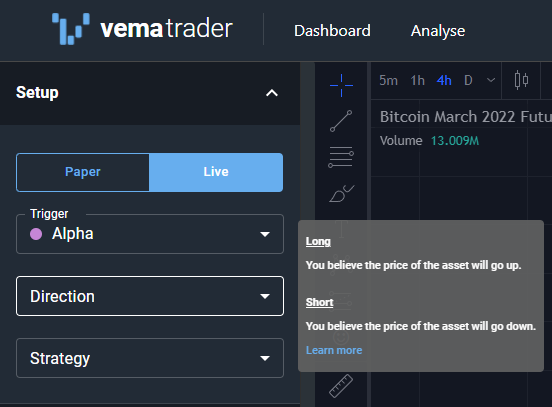
Task: Click the Learn more link
Action: tap(334, 350)
